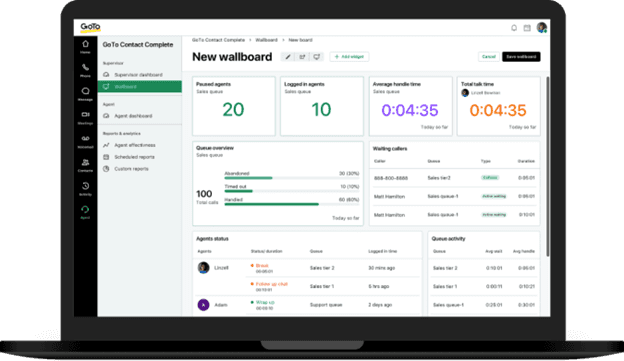
Task: Open the user profile avatar menu
Action: (x=542, y=27)
